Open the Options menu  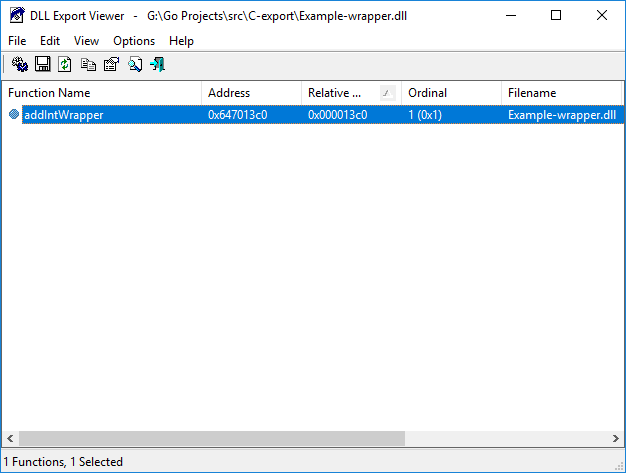[134, 41]
